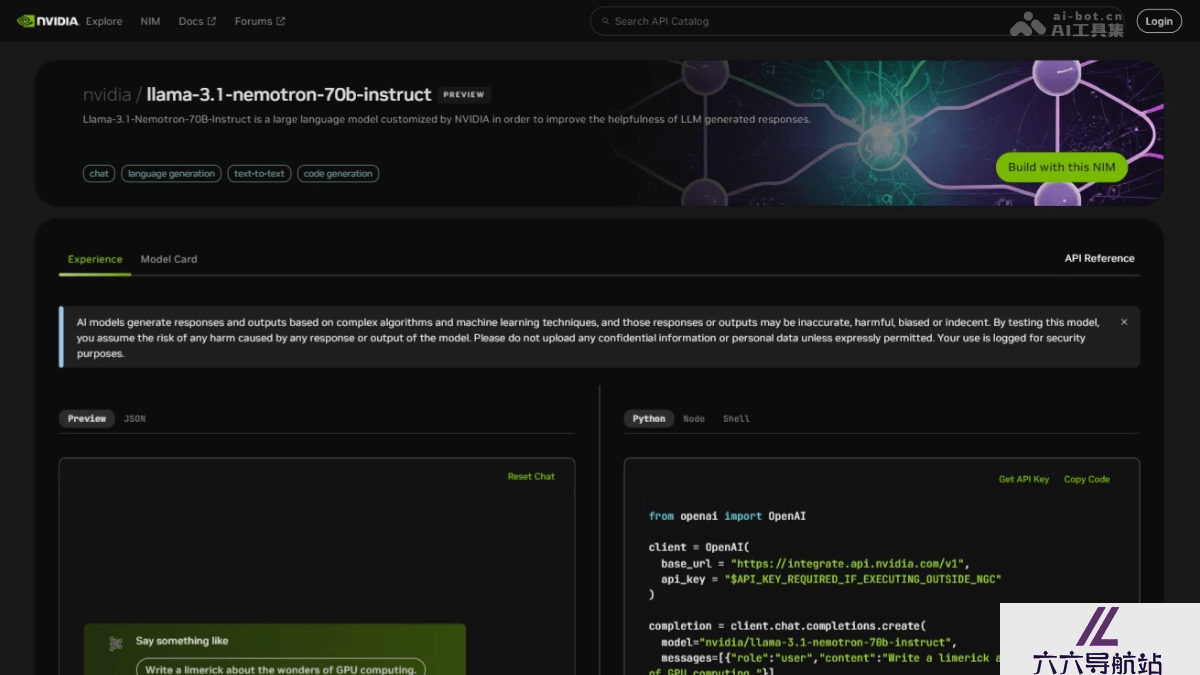Select the Preview view toggle
The height and width of the screenshot is (675, 1200).
87,419
